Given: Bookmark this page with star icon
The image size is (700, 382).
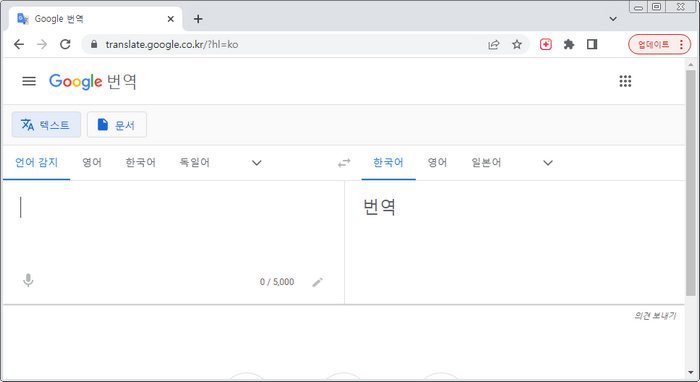Looking at the screenshot, I should pos(517,44).
